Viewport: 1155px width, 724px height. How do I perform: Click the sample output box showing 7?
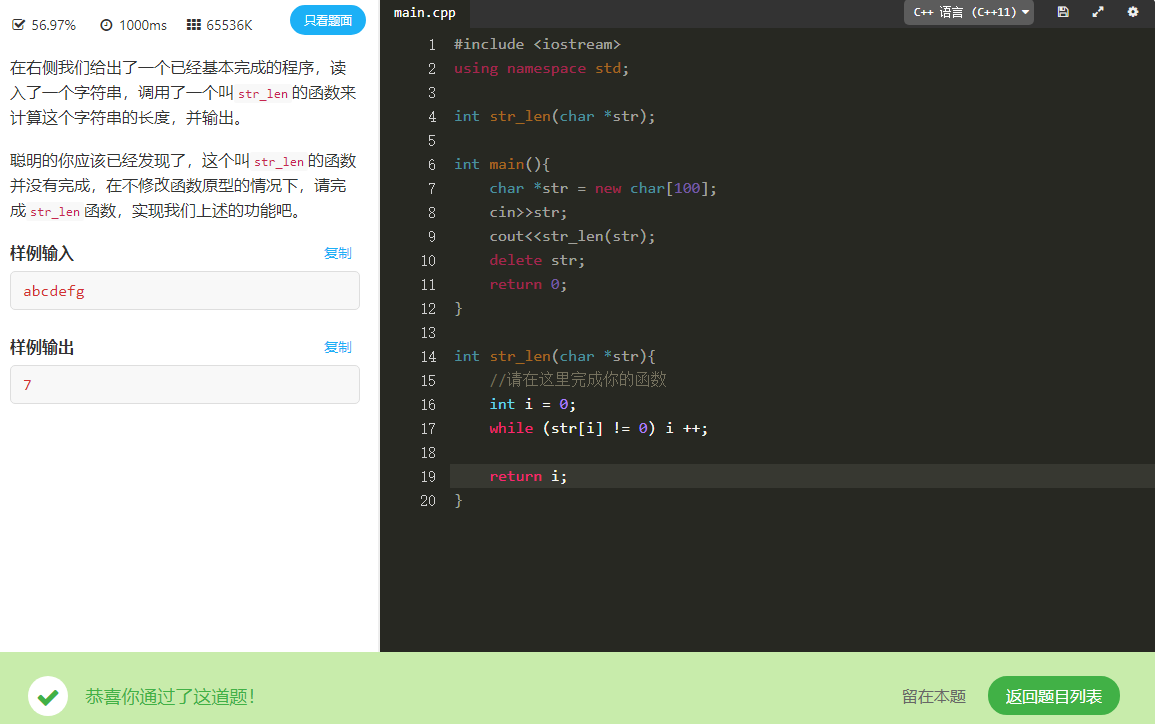185,384
